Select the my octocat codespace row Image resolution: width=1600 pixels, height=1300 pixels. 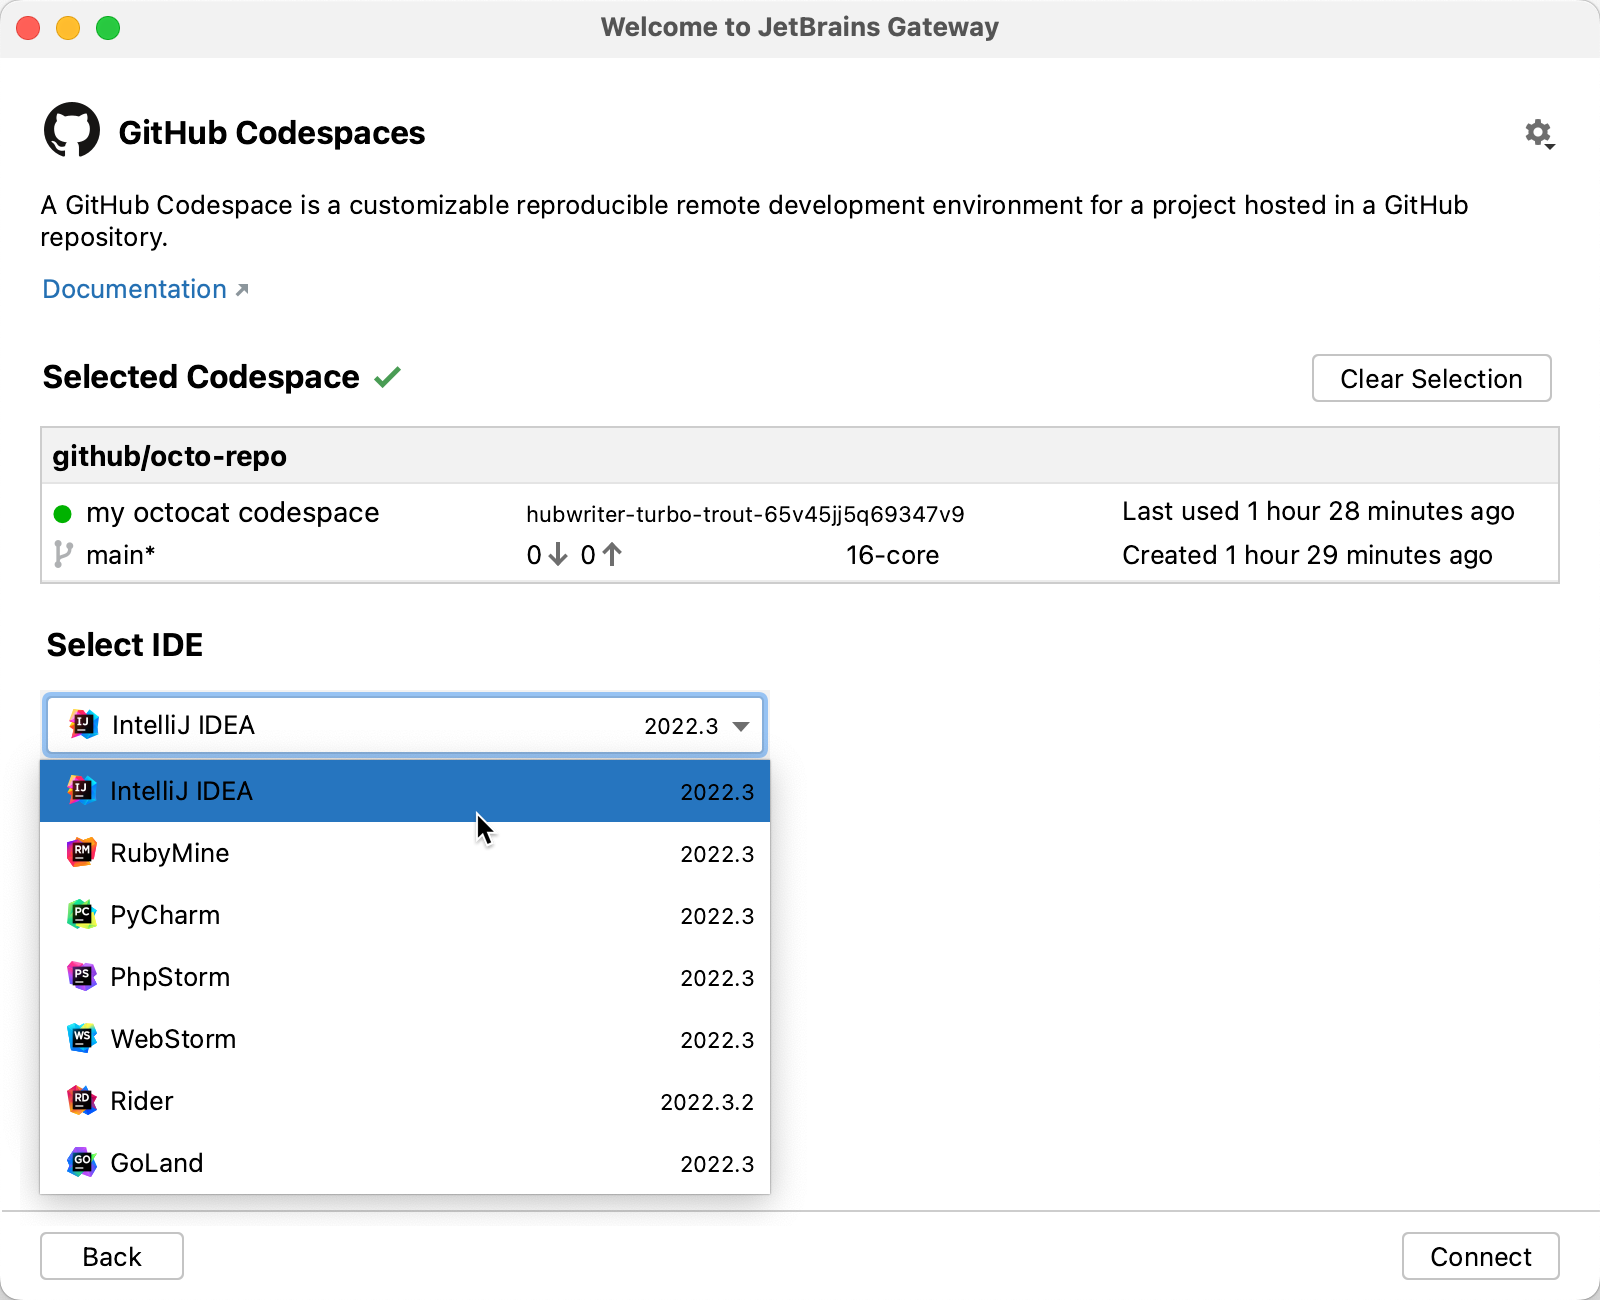[x=233, y=512]
